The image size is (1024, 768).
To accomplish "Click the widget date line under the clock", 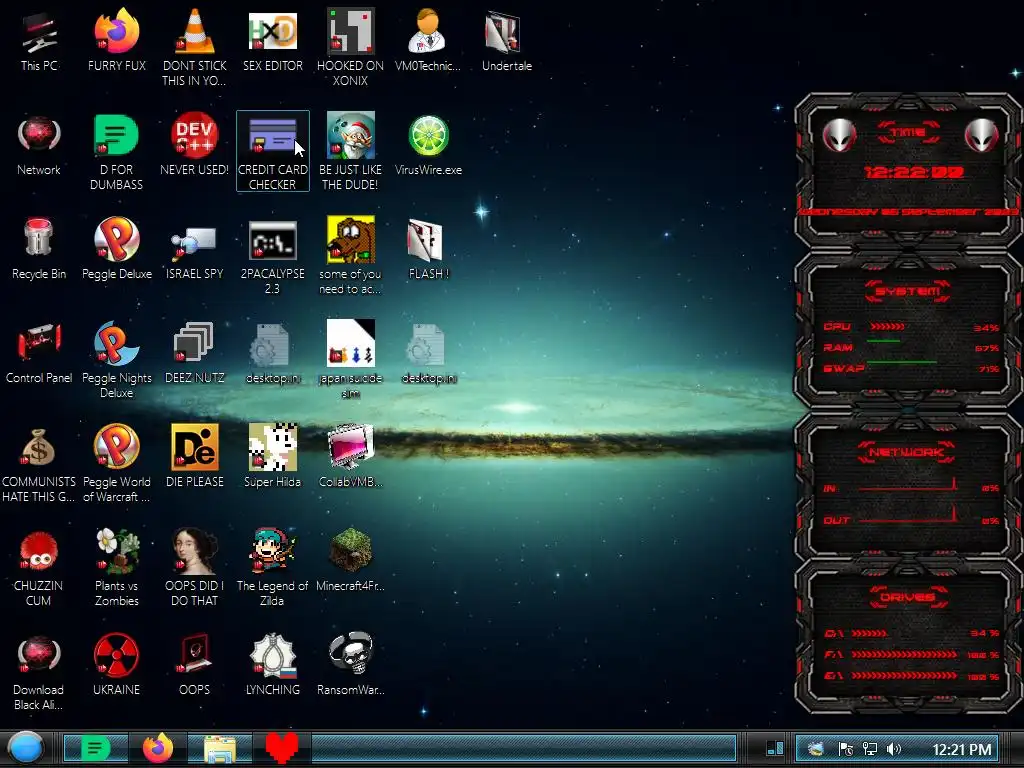I will [908, 212].
